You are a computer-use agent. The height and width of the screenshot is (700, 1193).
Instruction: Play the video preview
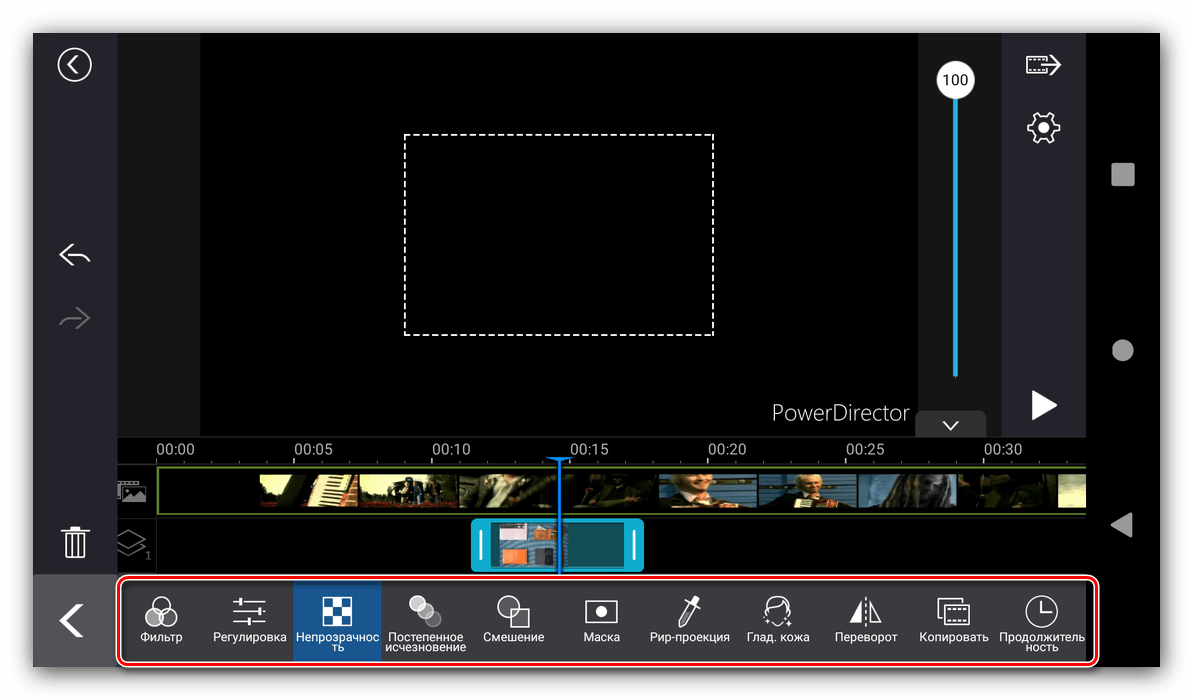1043,405
